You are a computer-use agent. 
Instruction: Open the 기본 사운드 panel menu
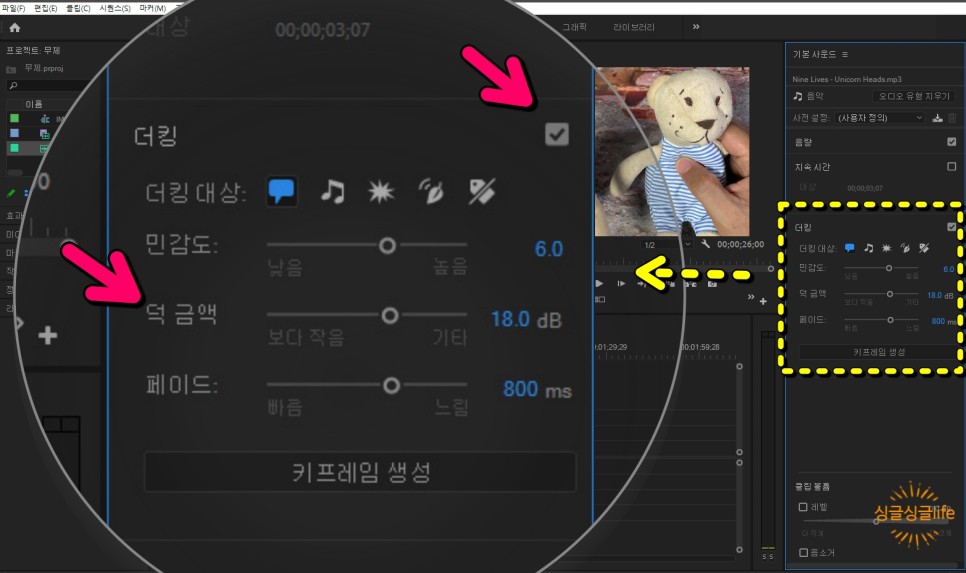(x=845, y=54)
